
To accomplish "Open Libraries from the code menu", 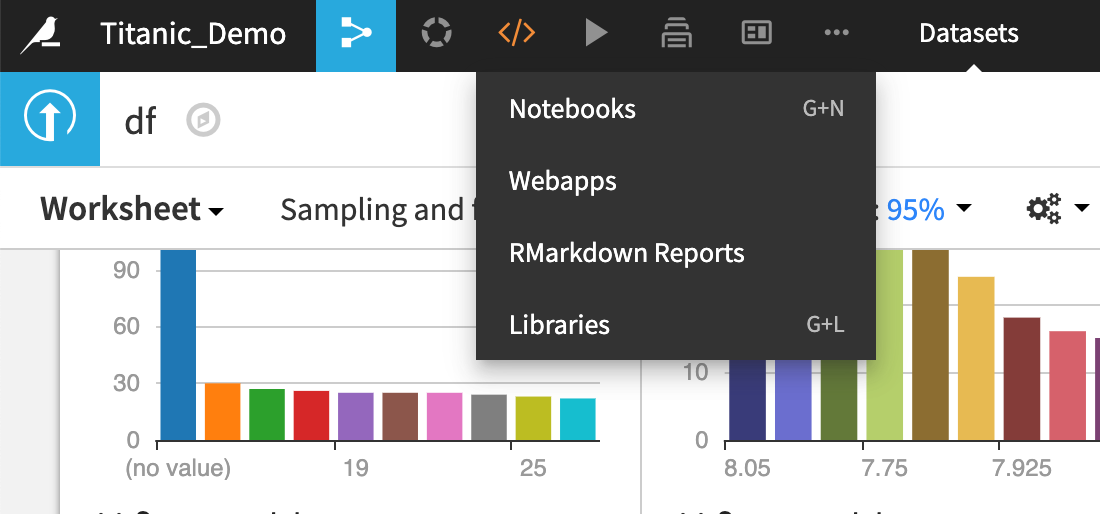I will coord(560,325).
